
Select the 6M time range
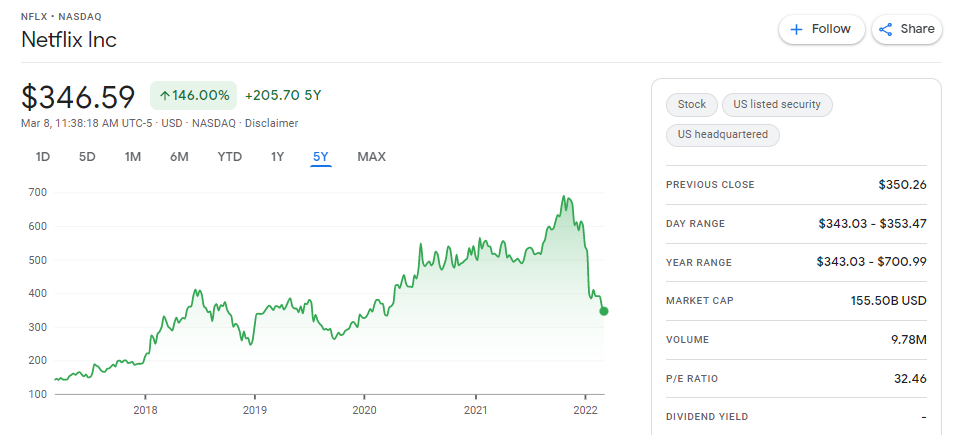pos(179,157)
